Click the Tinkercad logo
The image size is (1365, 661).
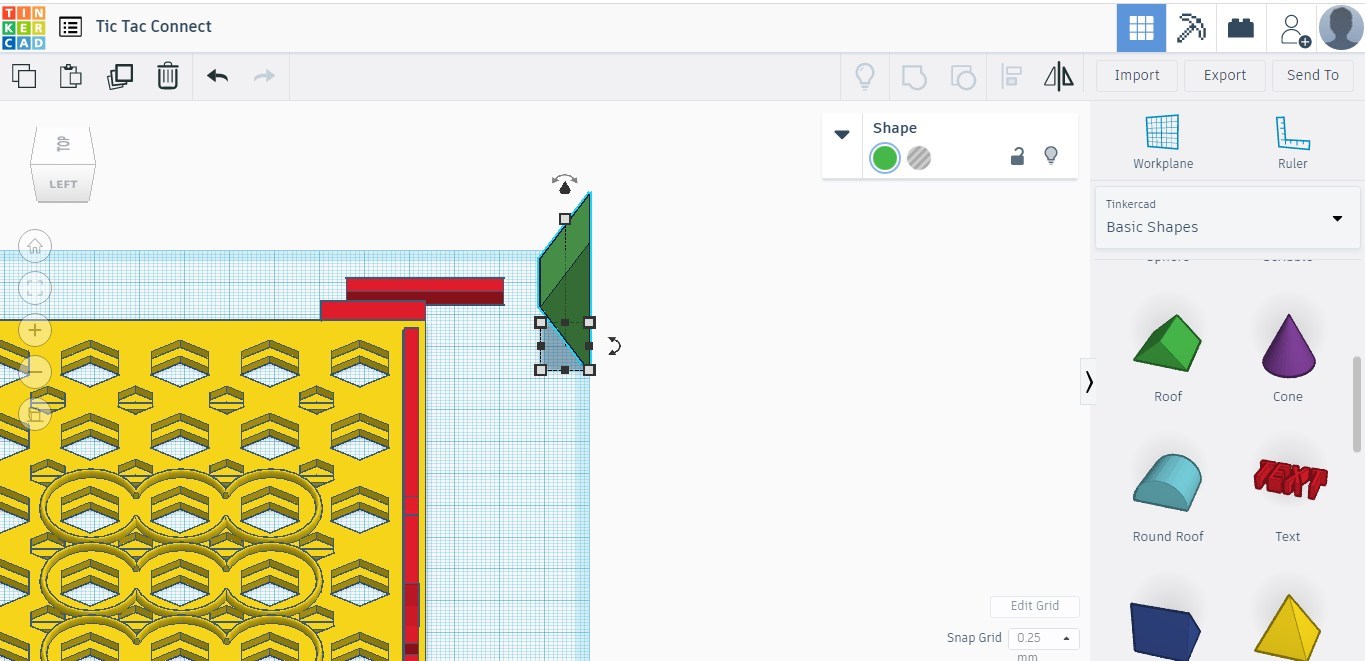[24, 27]
